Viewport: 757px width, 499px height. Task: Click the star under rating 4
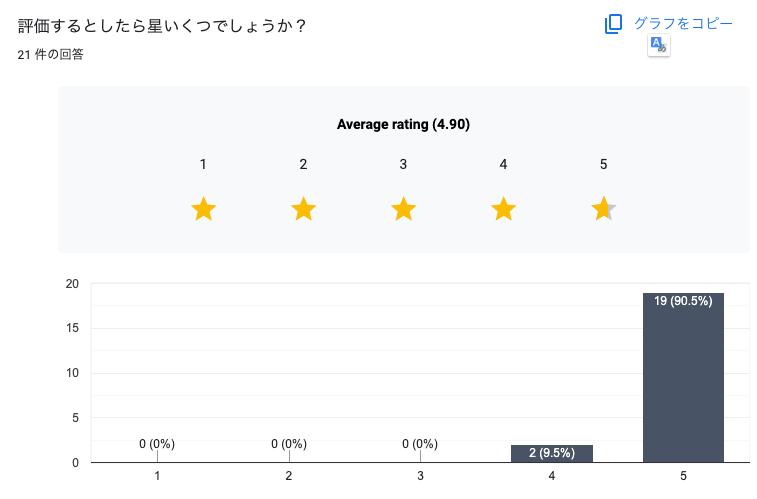pyautogui.click(x=504, y=209)
